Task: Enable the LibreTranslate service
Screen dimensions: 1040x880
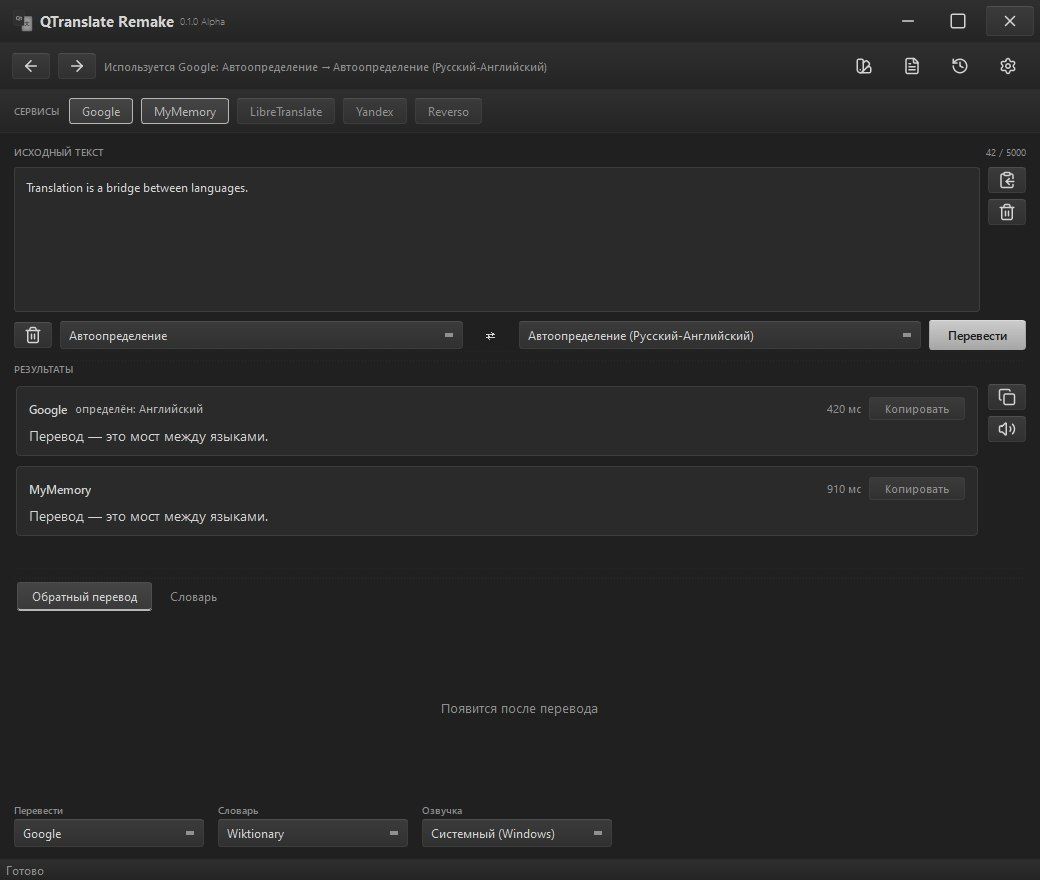Action: click(286, 111)
